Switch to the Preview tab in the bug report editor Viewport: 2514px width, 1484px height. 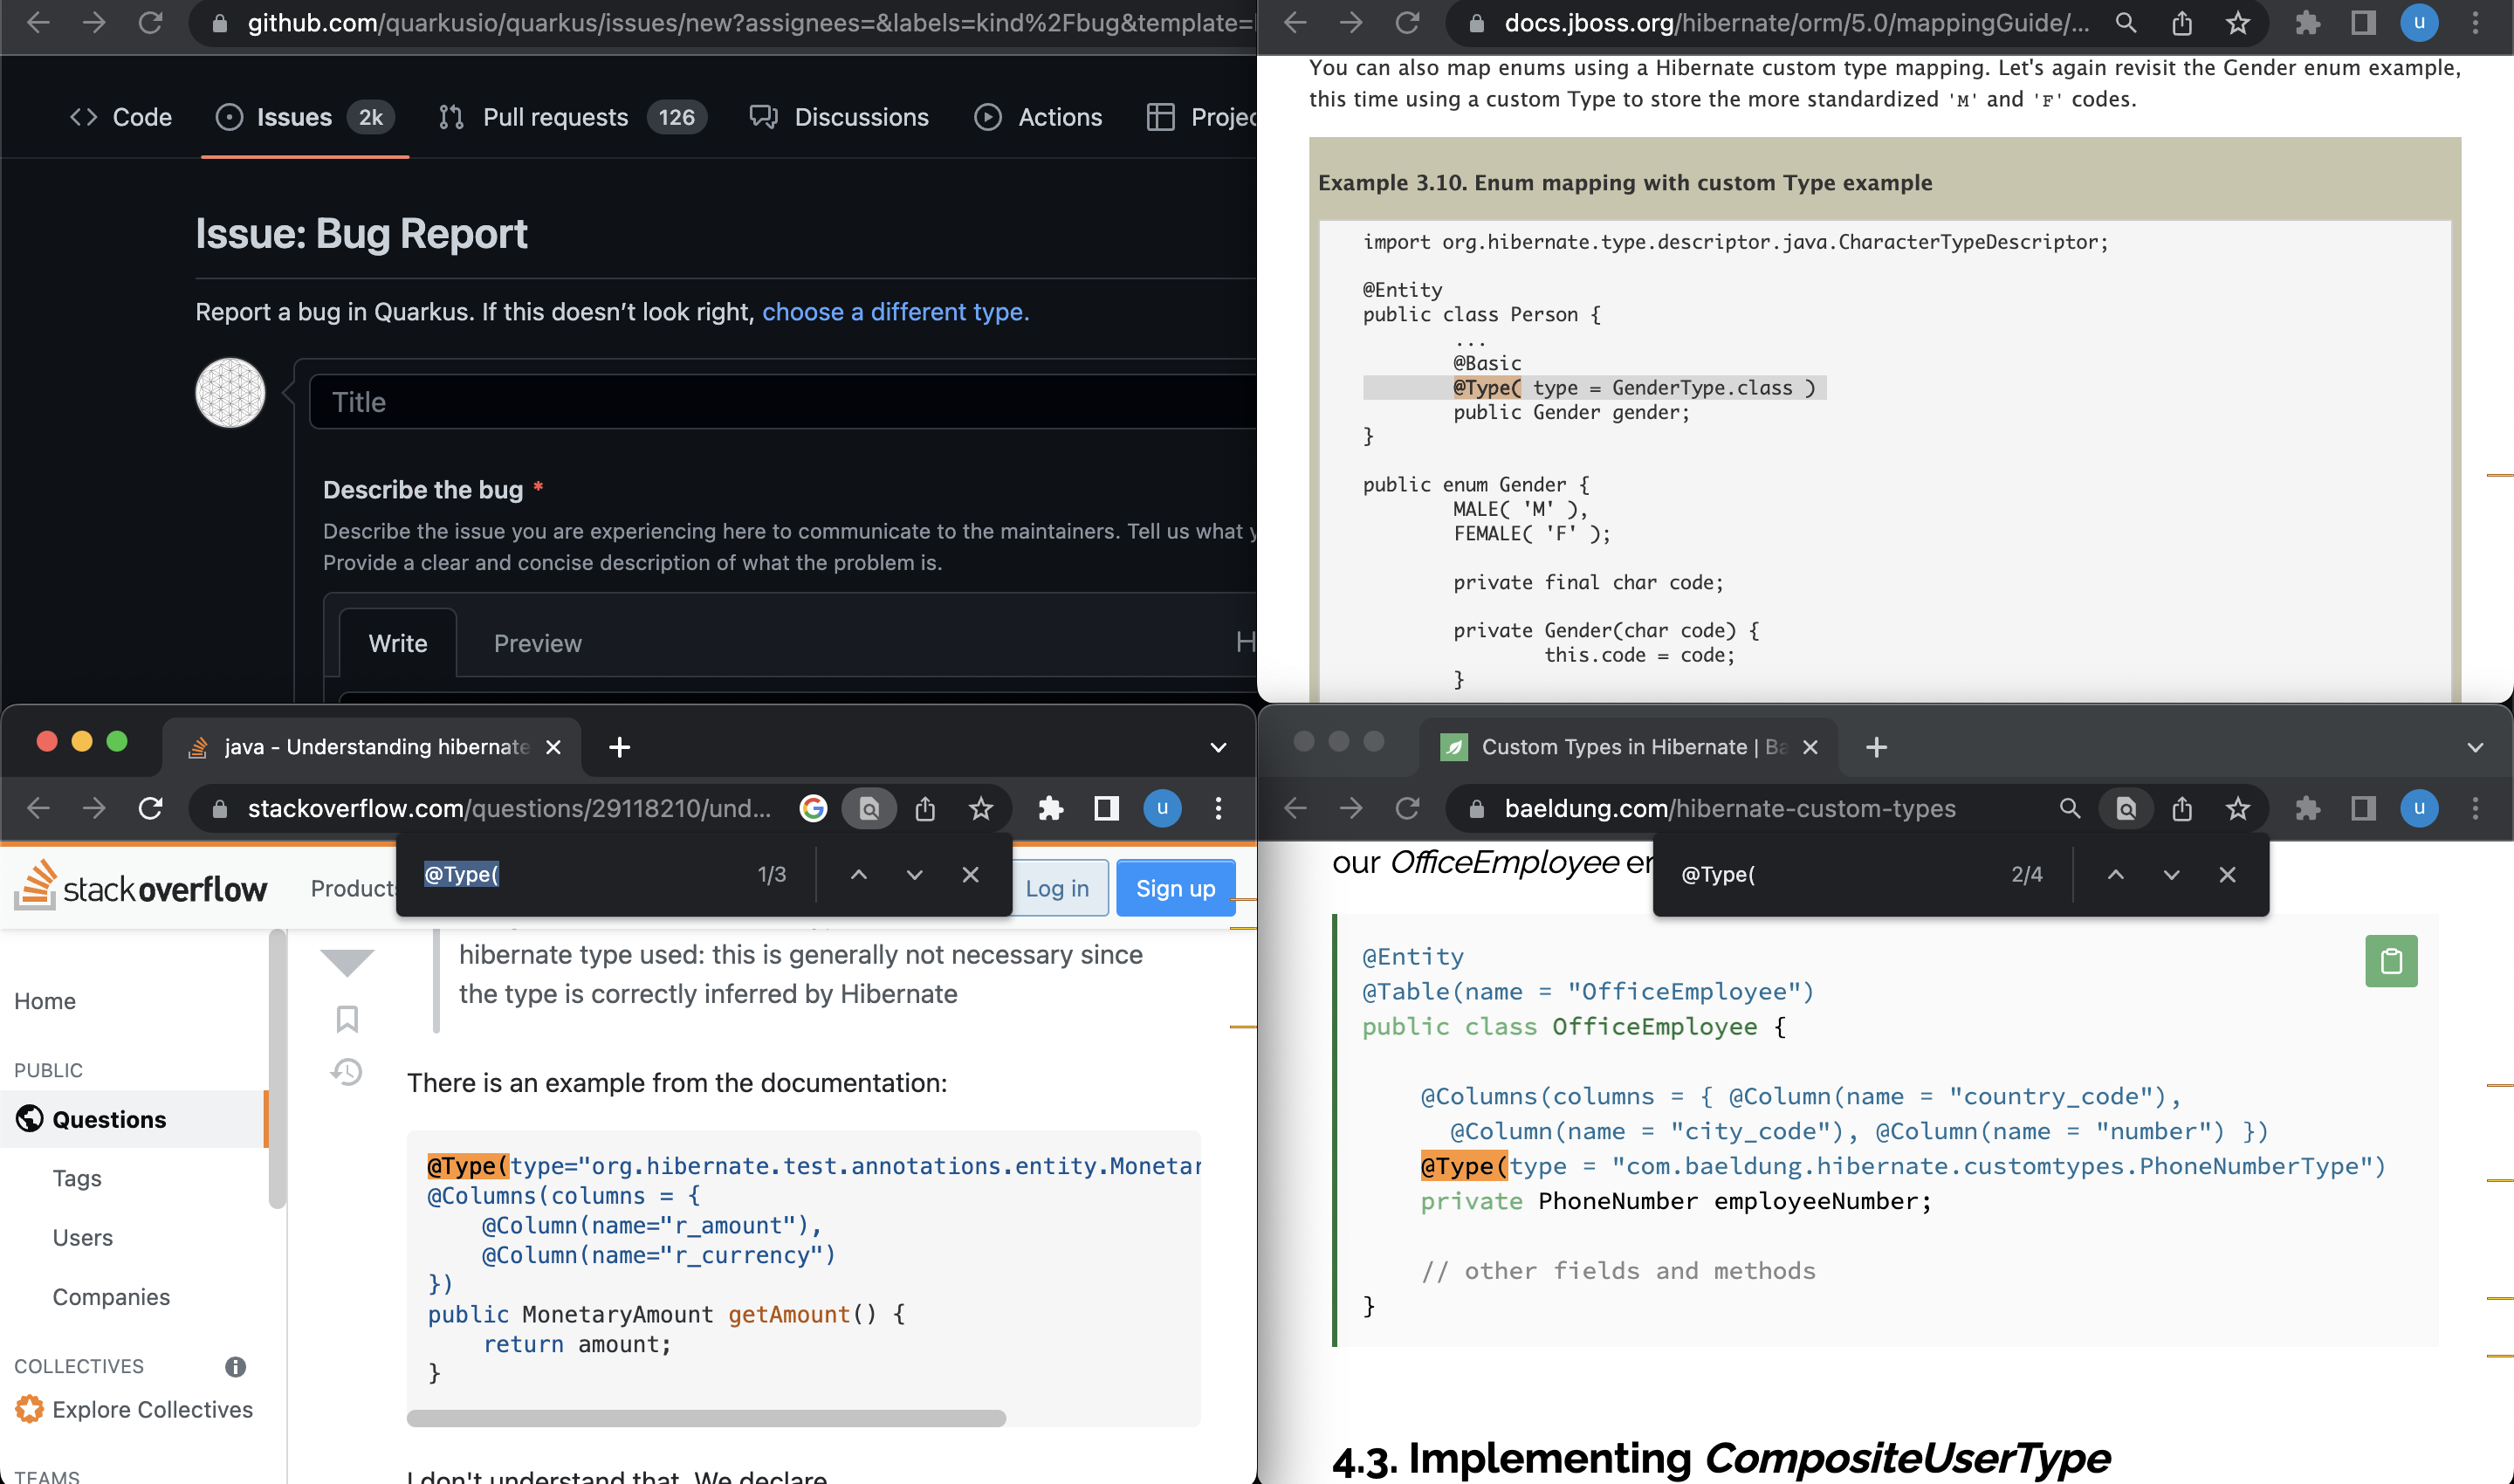(537, 643)
